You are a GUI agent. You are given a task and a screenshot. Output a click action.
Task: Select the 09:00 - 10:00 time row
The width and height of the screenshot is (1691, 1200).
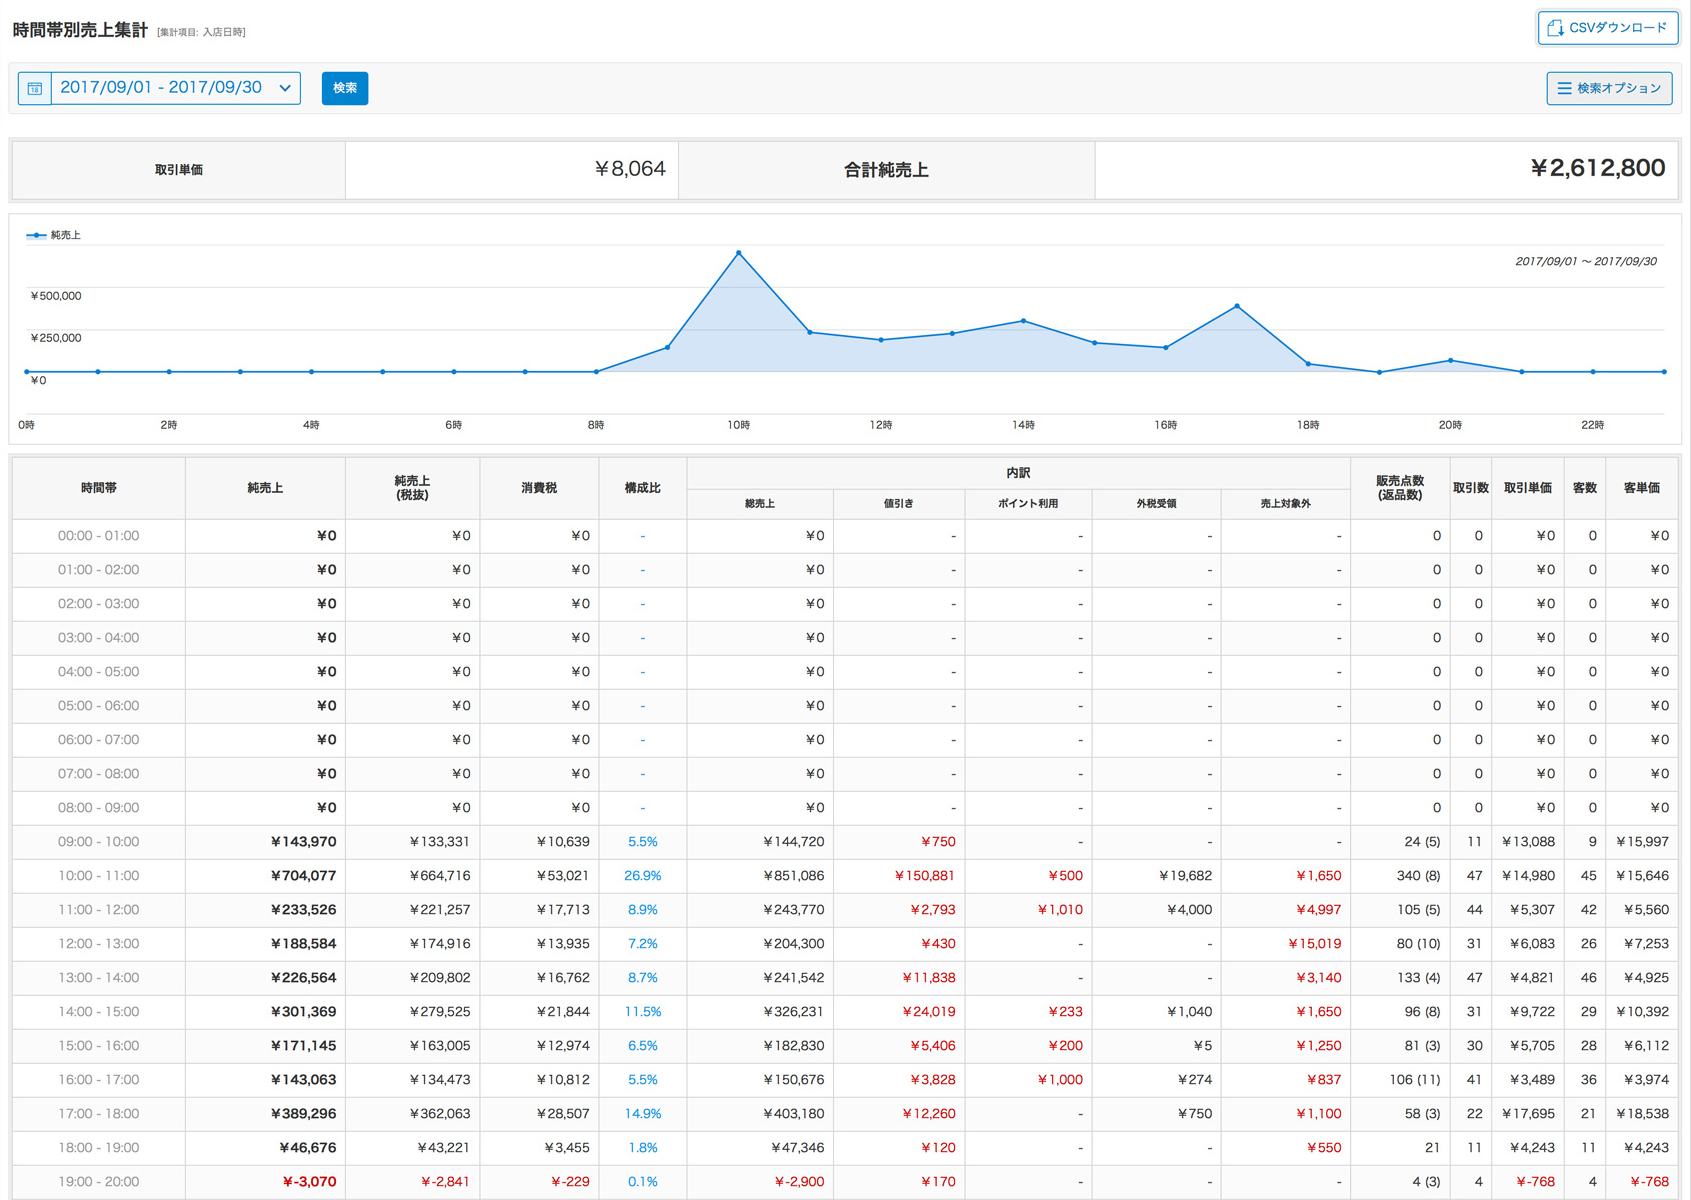(x=845, y=842)
